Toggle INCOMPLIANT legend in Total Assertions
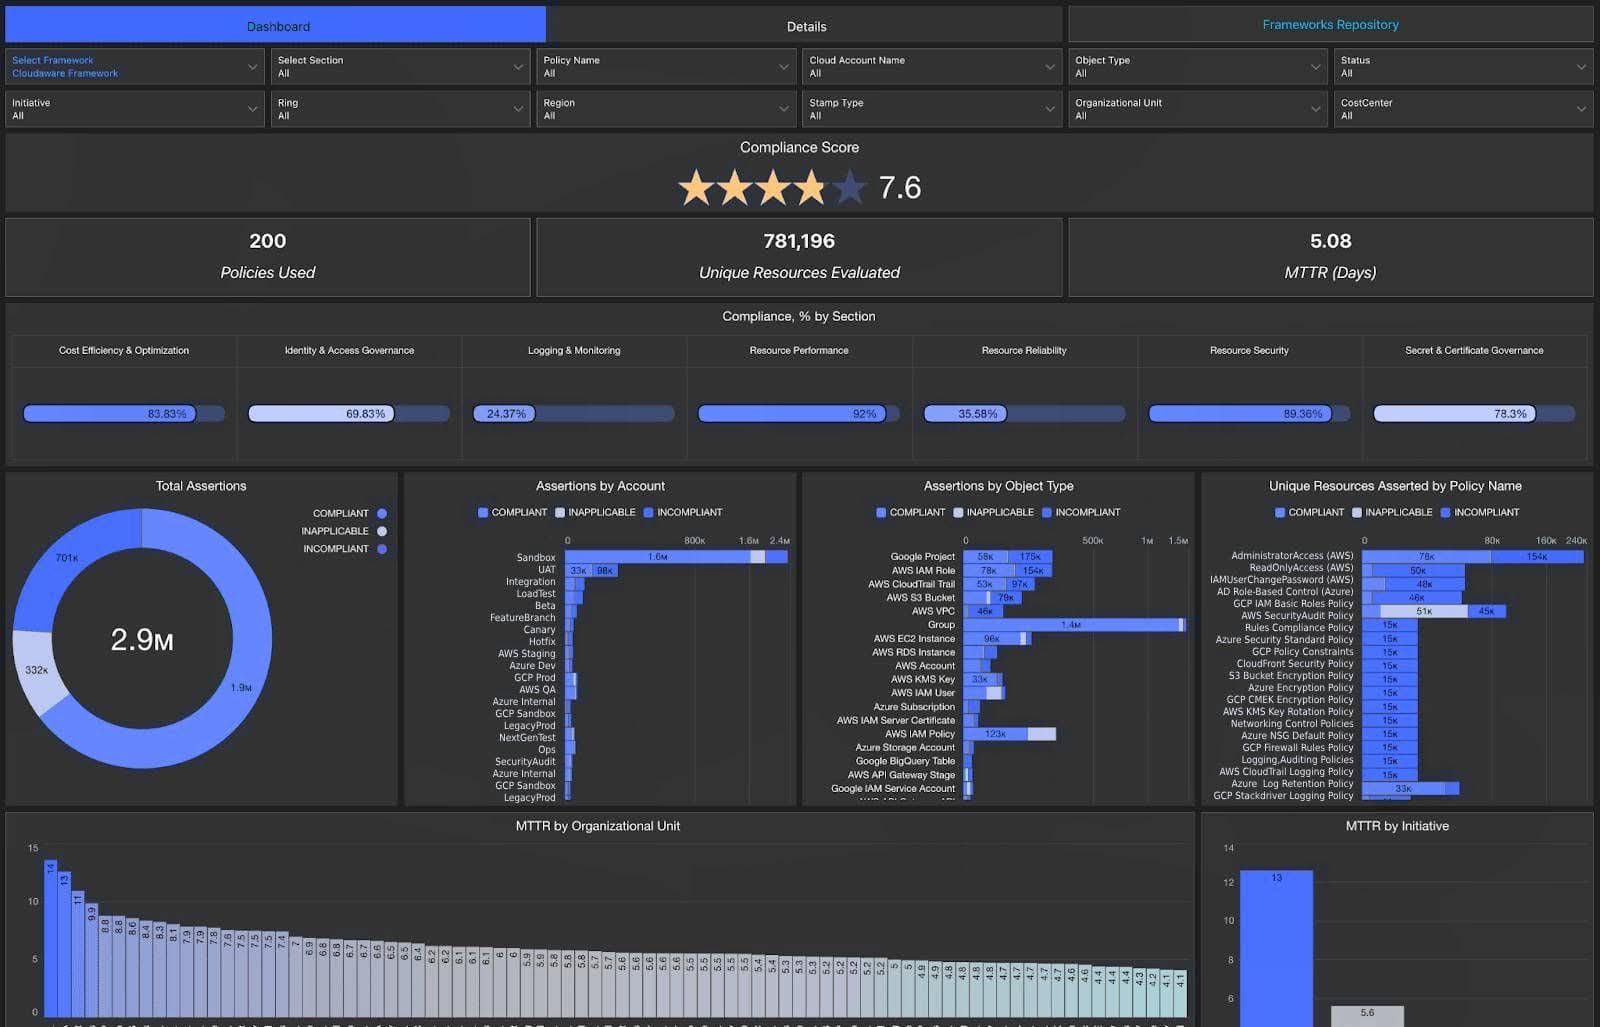The height and width of the screenshot is (1027, 1600). pos(345,549)
